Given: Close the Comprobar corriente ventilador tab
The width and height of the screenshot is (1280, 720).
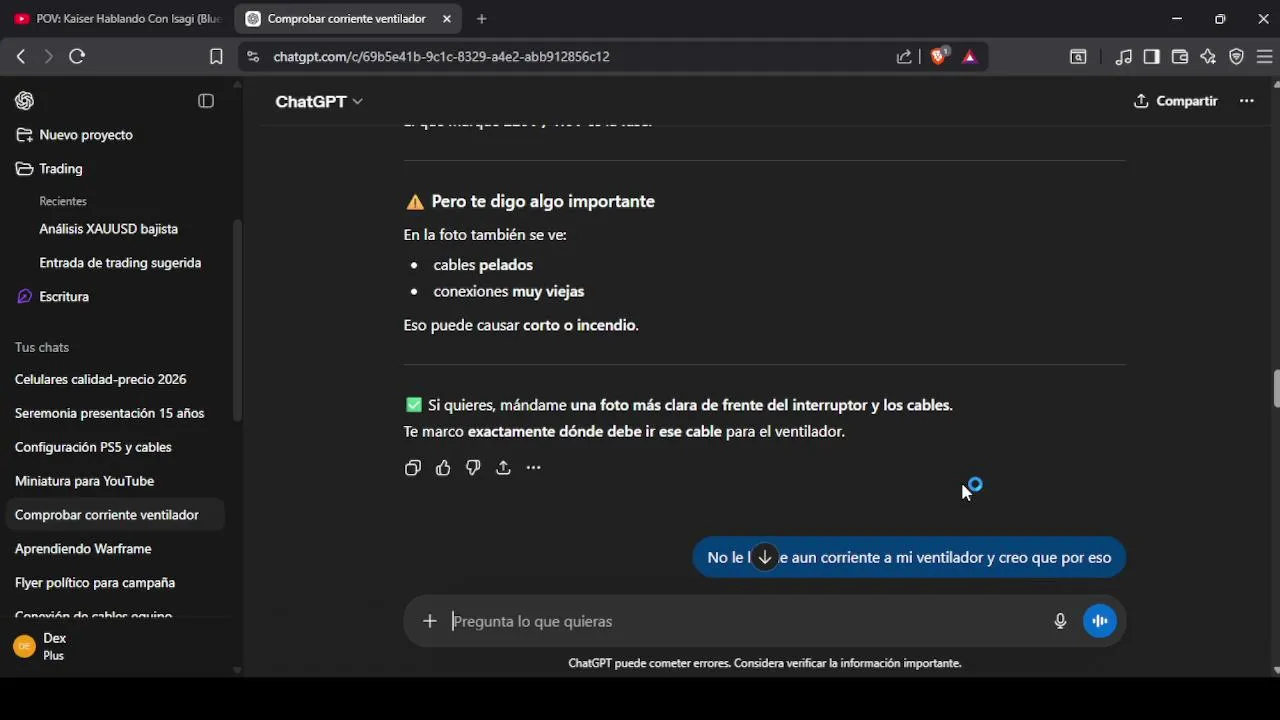Looking at the screenshot, I should click(447, 19).
